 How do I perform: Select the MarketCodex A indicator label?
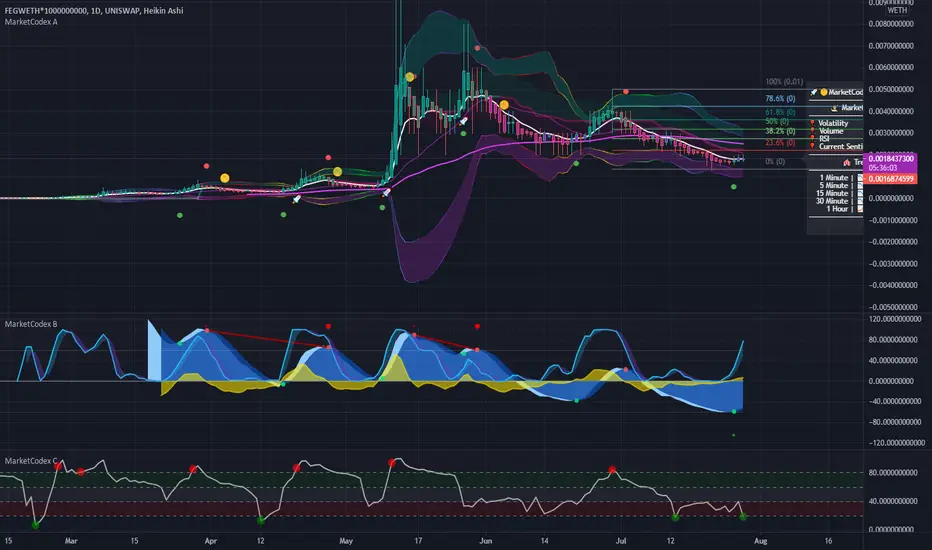click(x=31, y=22)
